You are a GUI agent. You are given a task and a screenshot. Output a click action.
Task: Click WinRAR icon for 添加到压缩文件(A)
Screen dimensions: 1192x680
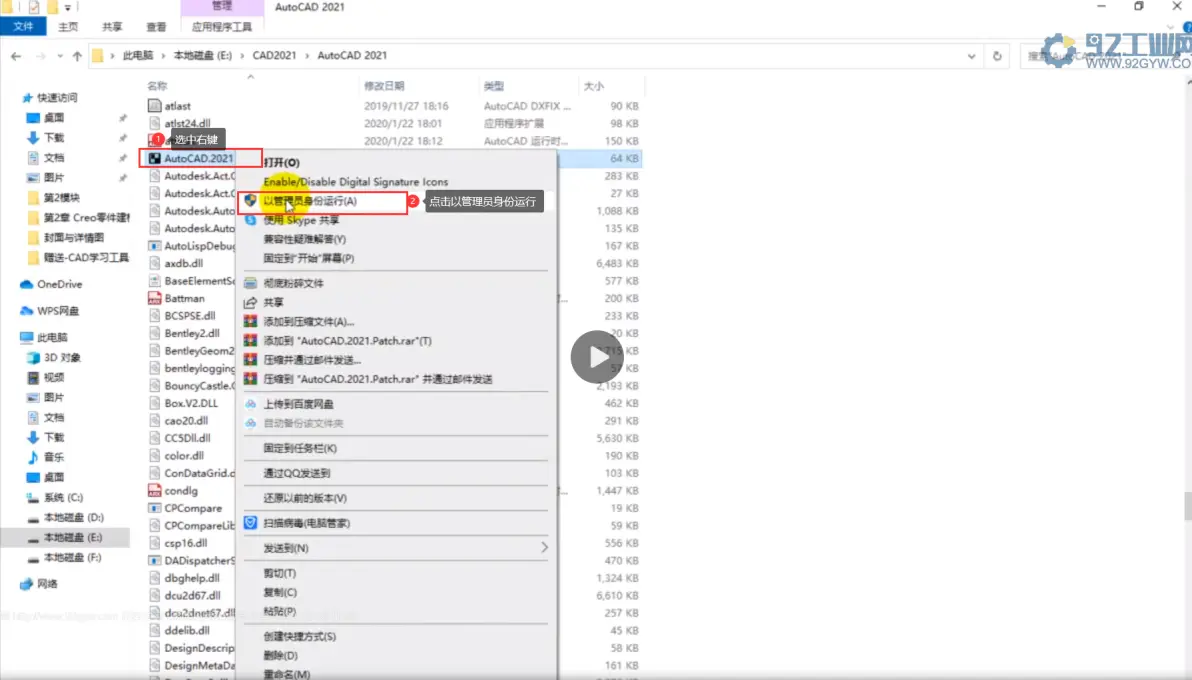250,321
